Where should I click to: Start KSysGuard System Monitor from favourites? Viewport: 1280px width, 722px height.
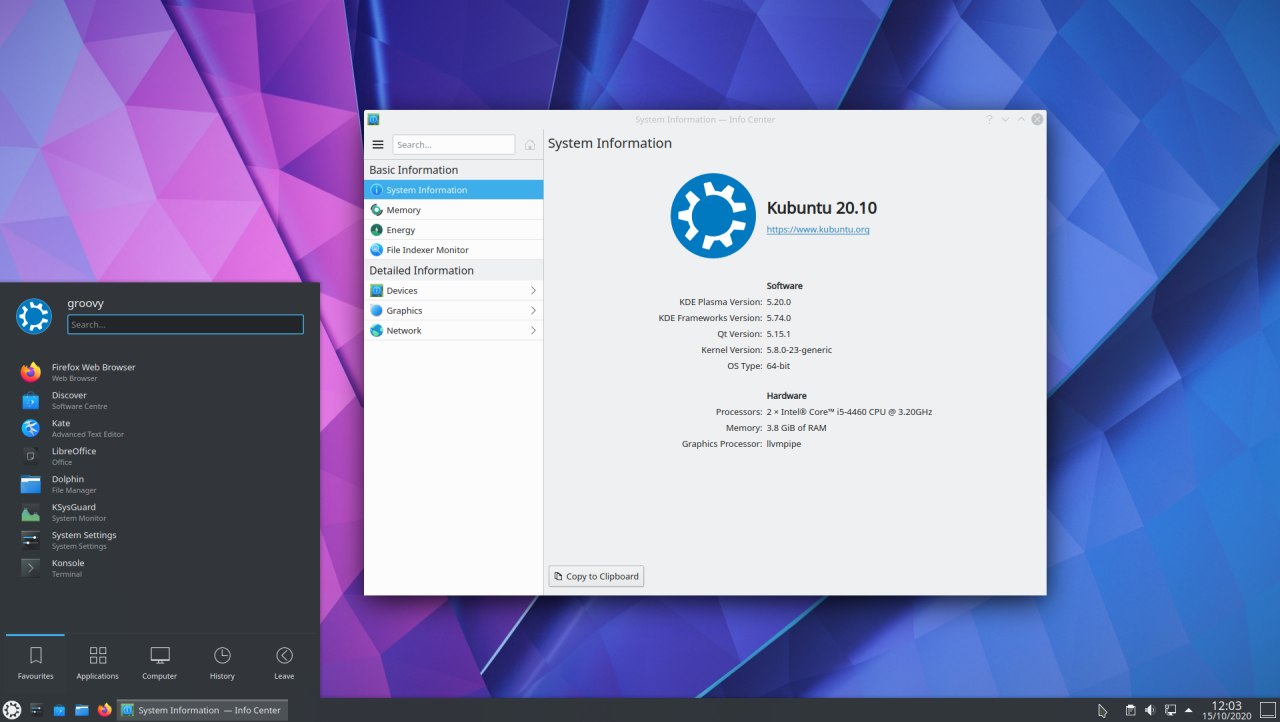(160, 512)
